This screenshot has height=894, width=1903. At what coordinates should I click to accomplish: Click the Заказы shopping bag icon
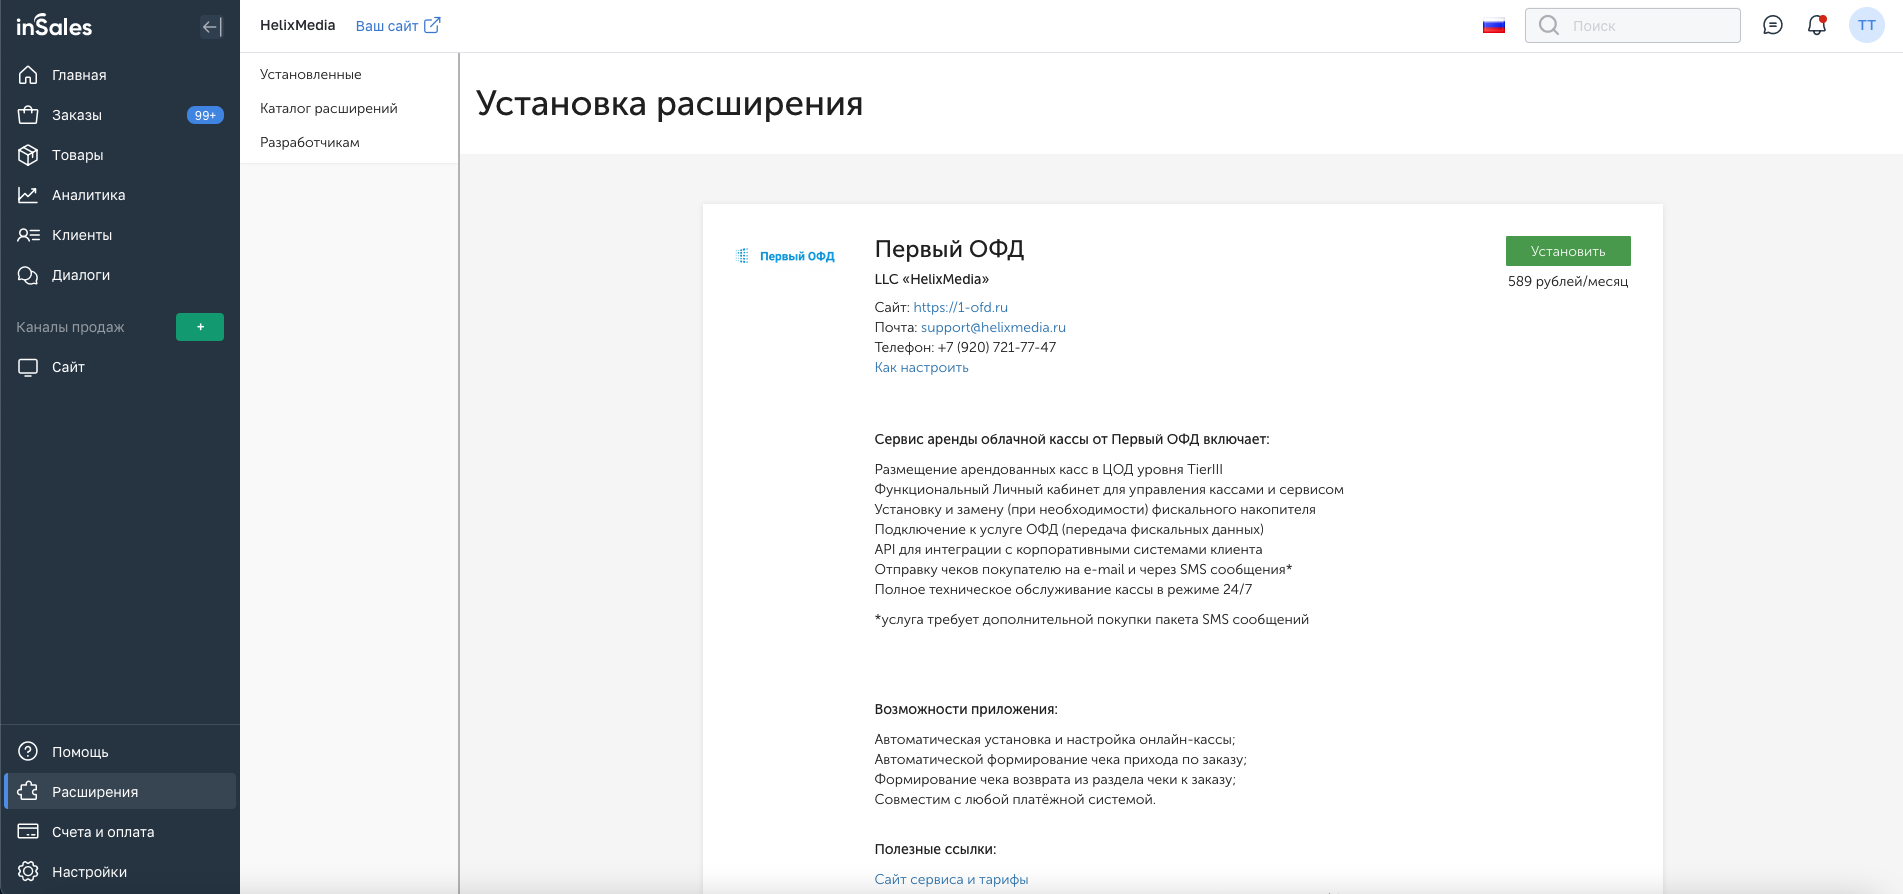coord(28,115)
